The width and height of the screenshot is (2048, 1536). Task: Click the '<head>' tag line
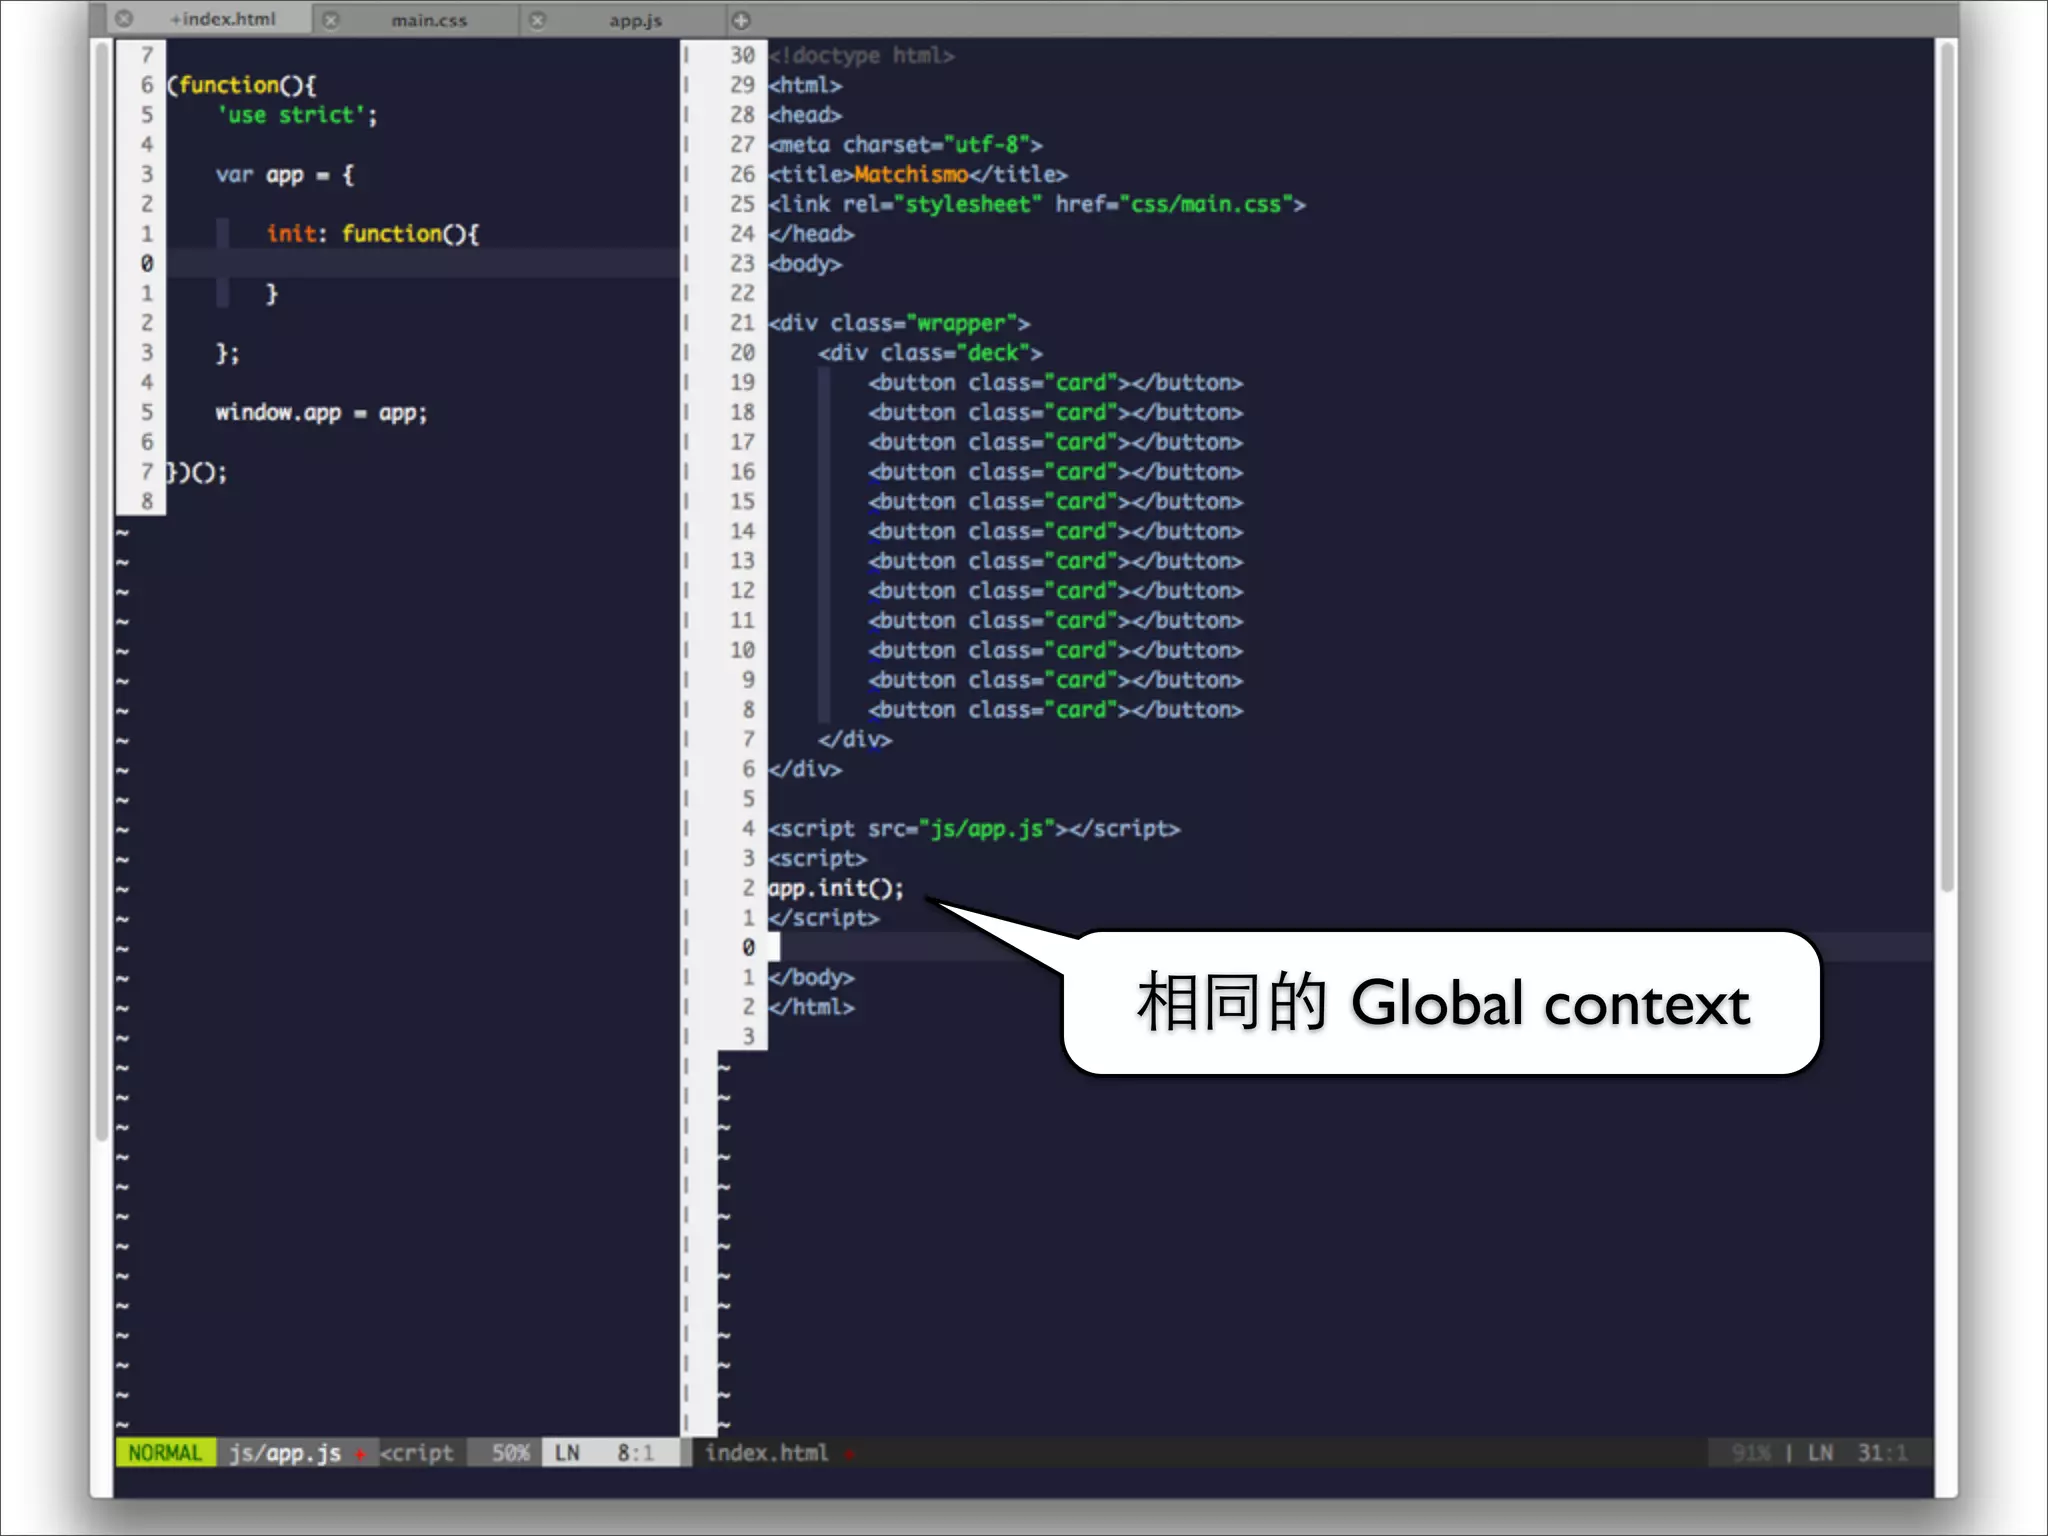pos(805,115)
